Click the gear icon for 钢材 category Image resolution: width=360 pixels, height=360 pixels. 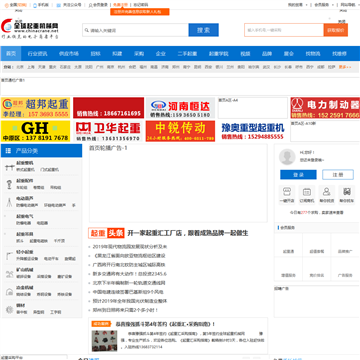pyautogui.click(x=9, y=309)
